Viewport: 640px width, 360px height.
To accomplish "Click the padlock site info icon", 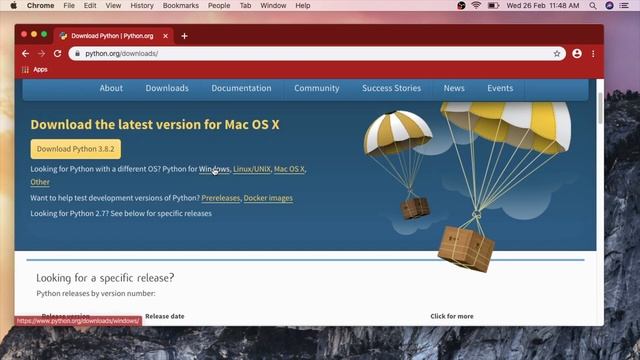I will 78,53.
